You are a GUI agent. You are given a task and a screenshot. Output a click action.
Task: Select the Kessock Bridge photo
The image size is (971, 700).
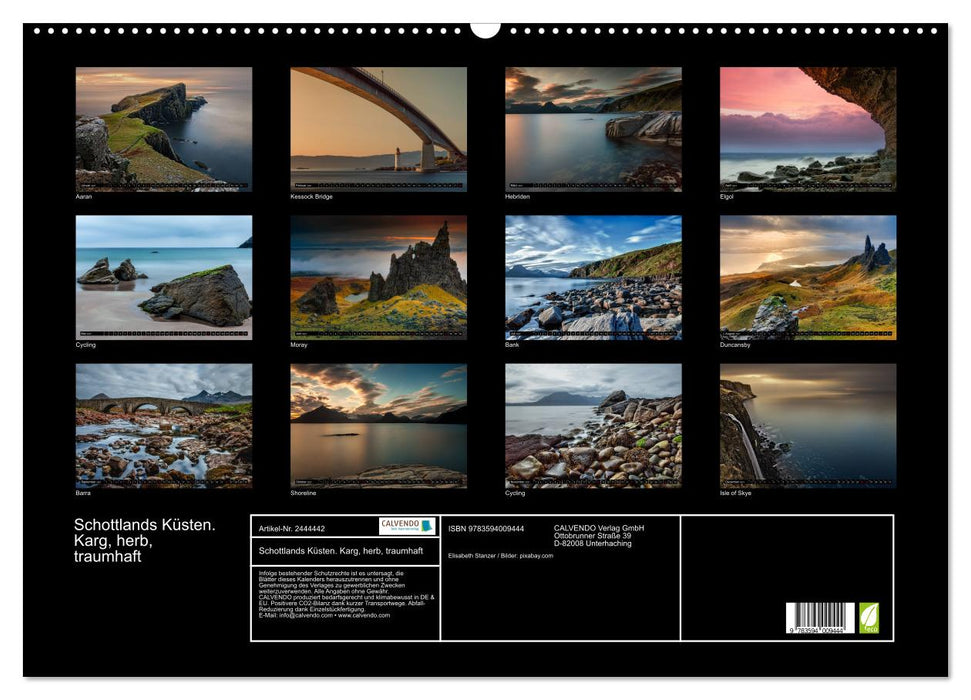(x=378, y=129)
